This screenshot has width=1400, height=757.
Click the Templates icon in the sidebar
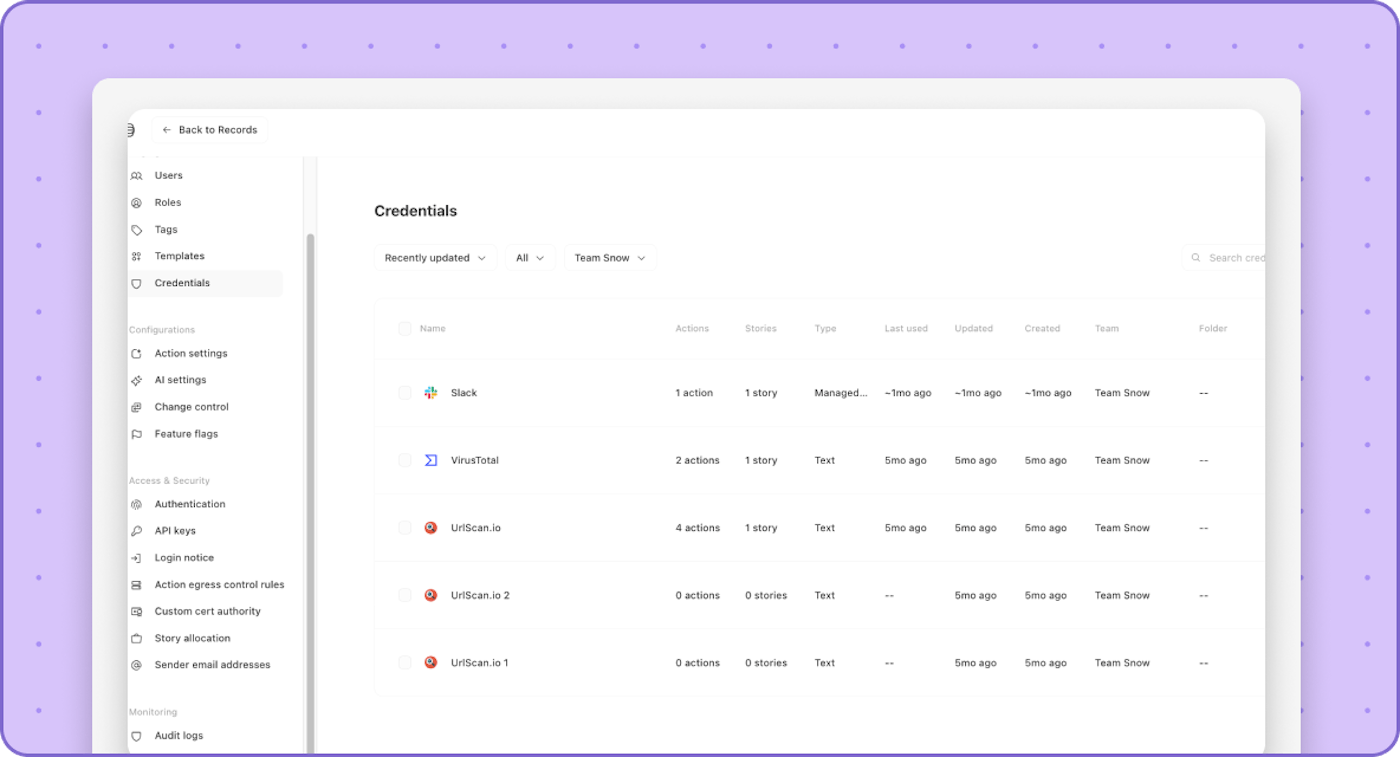[137, 257]
